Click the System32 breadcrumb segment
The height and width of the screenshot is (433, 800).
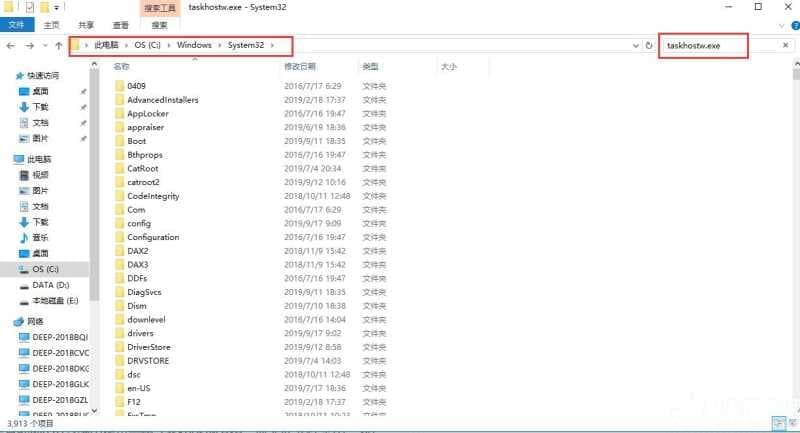(x=246, y=45)
